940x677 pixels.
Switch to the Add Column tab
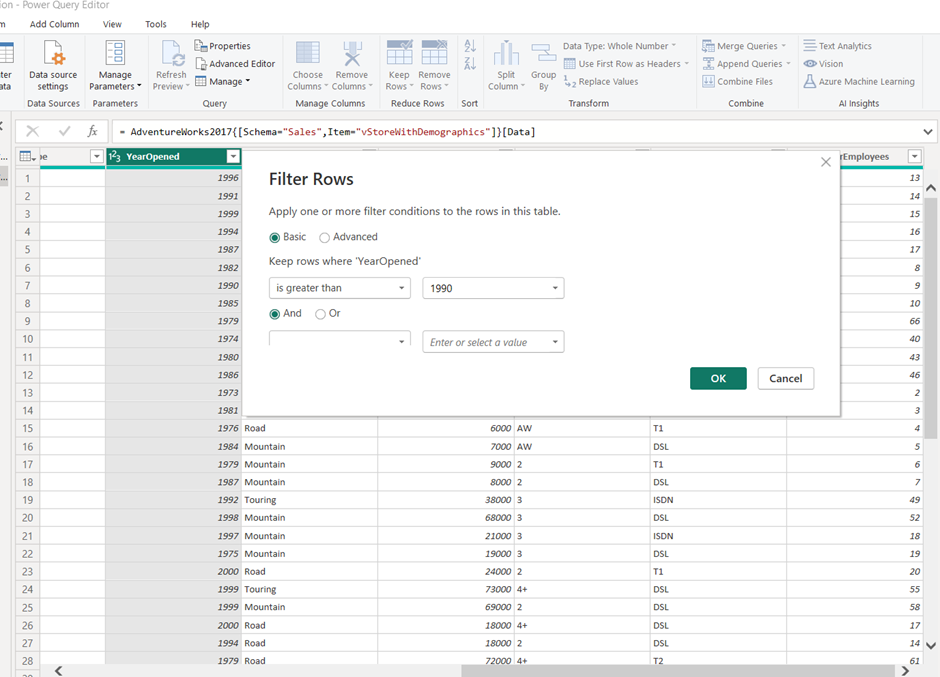coord(54,24)
